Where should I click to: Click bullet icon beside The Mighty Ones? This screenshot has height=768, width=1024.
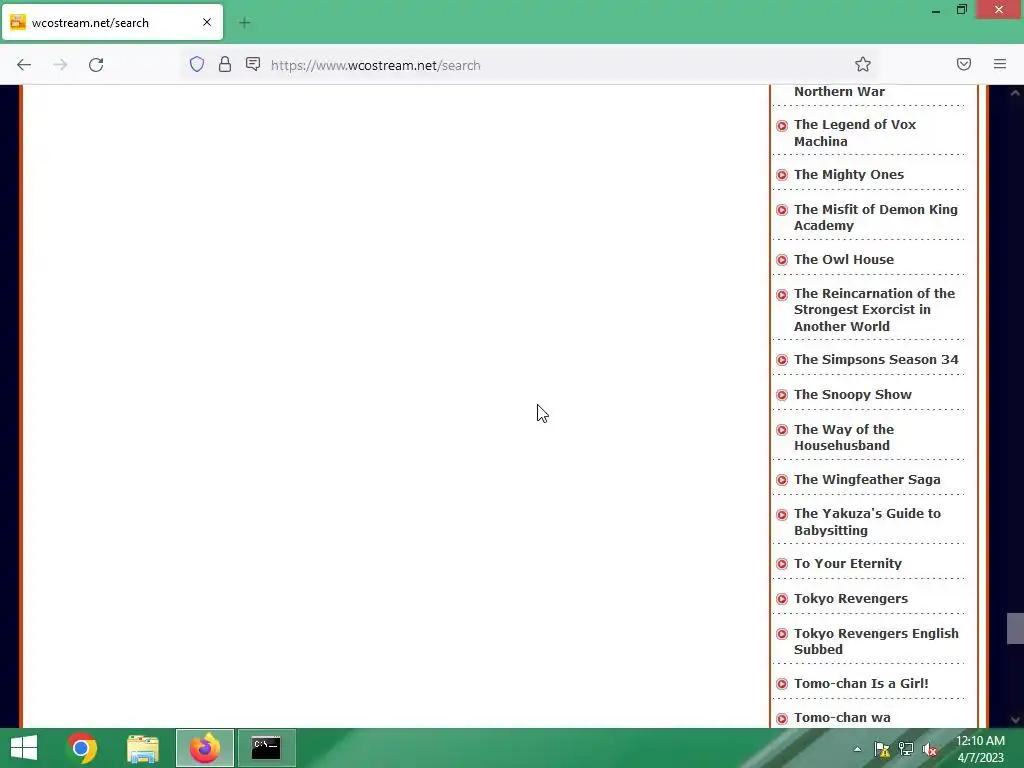click(x=782, y=175)
